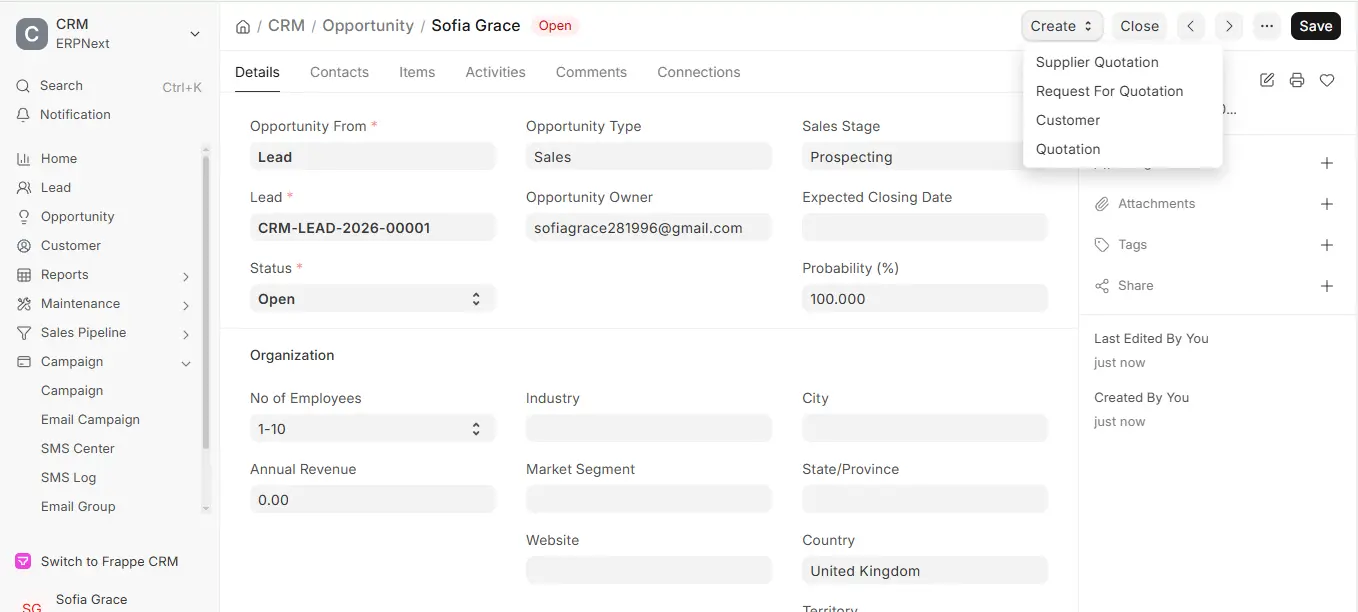Screen dimensions: 1358x612
Task: Click the Search magnifier icon
Action: pos(24,86)
